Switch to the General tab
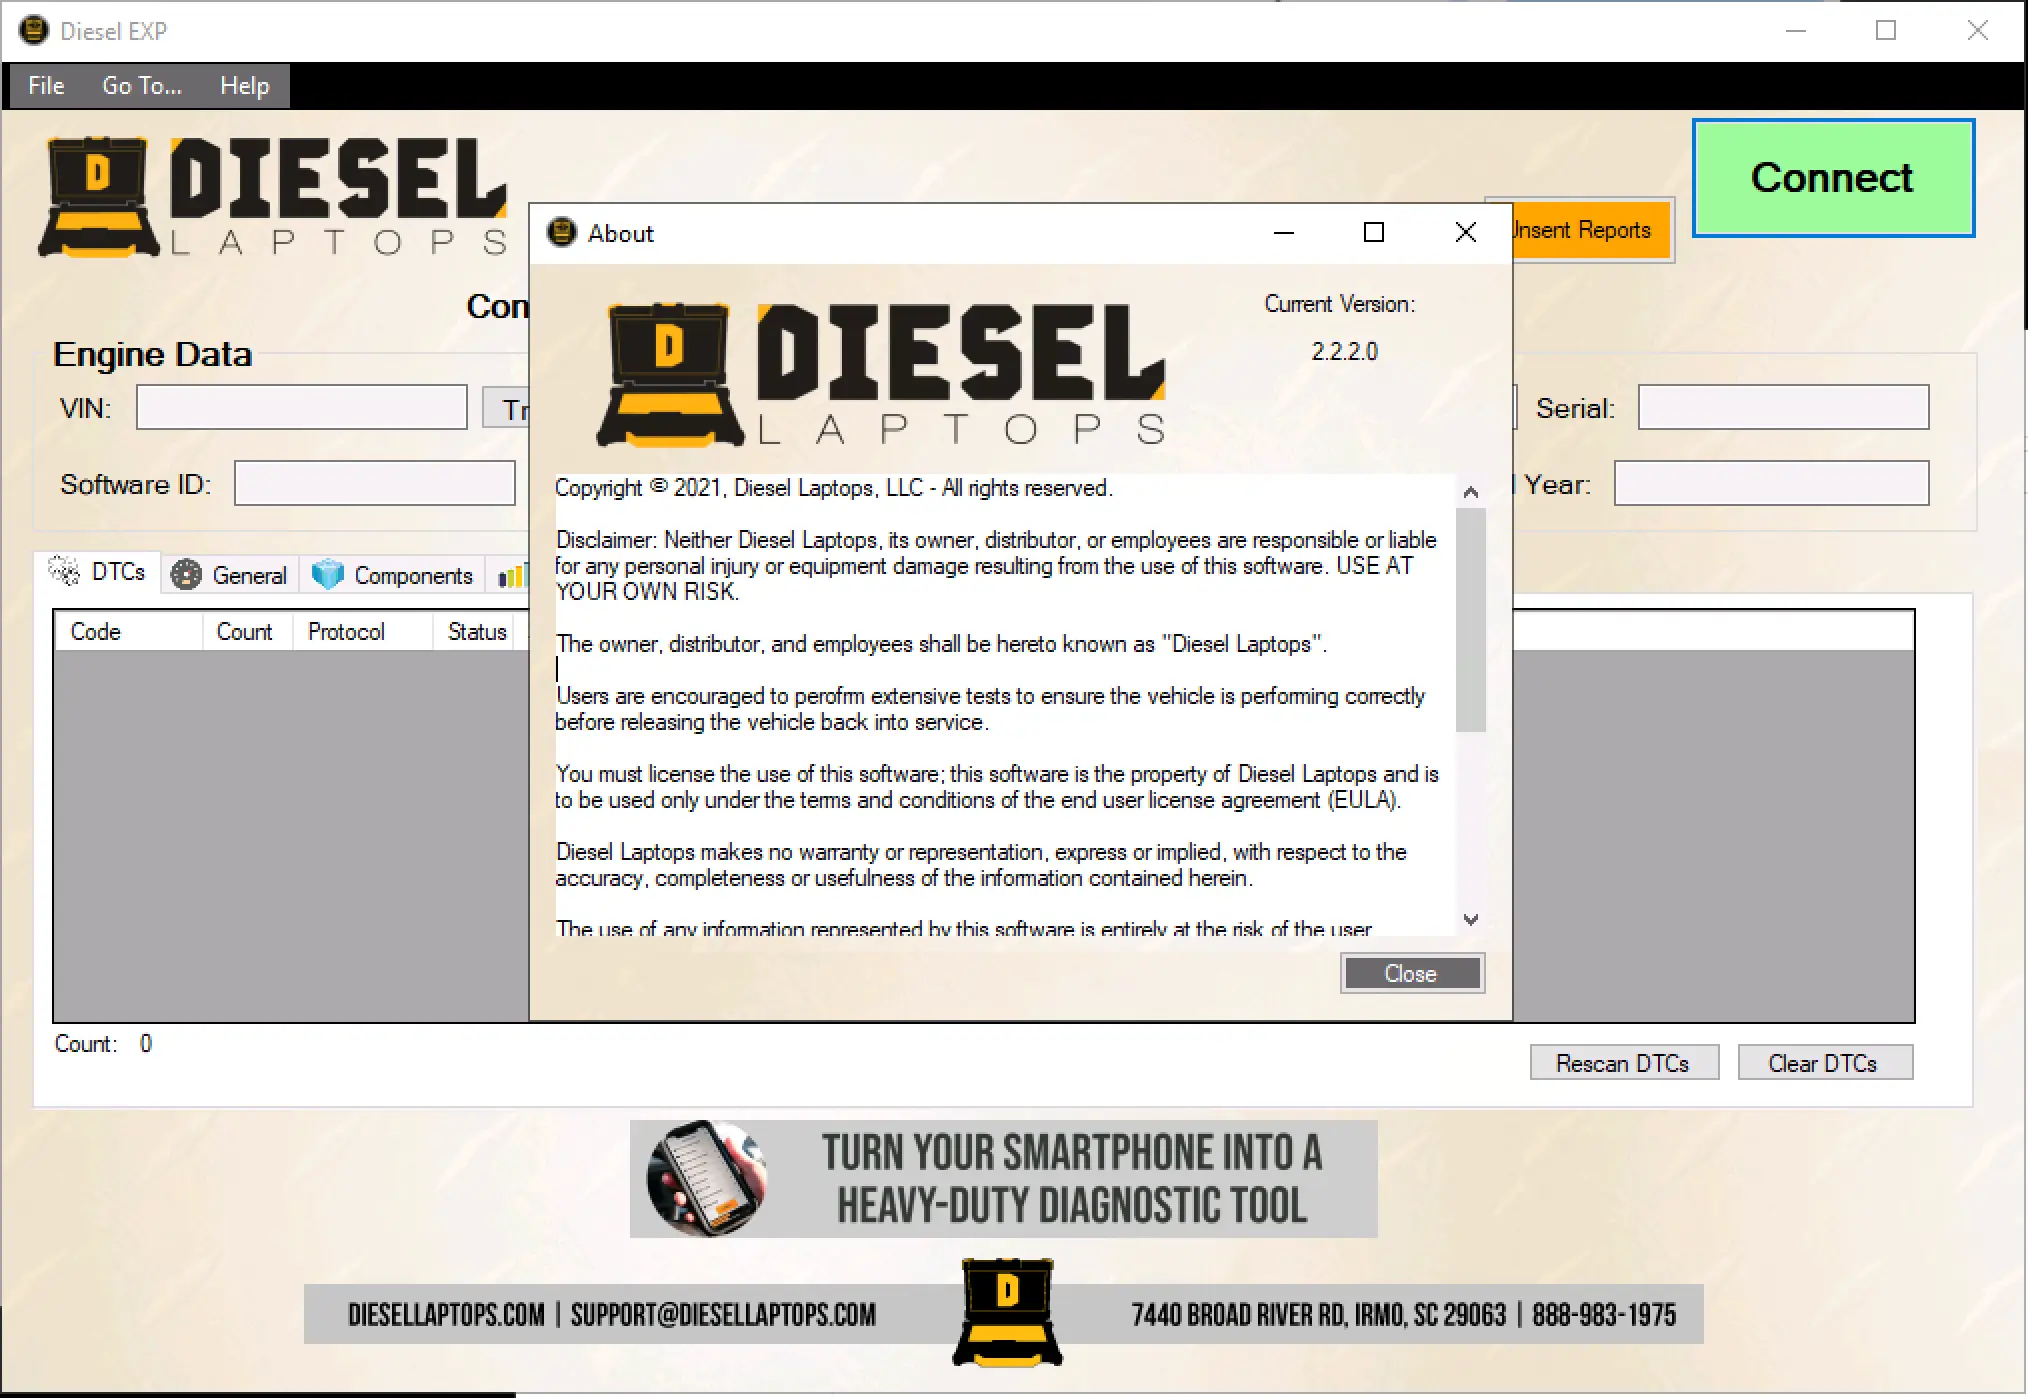Screen dimensions: 2028x1398 point(249,574)
